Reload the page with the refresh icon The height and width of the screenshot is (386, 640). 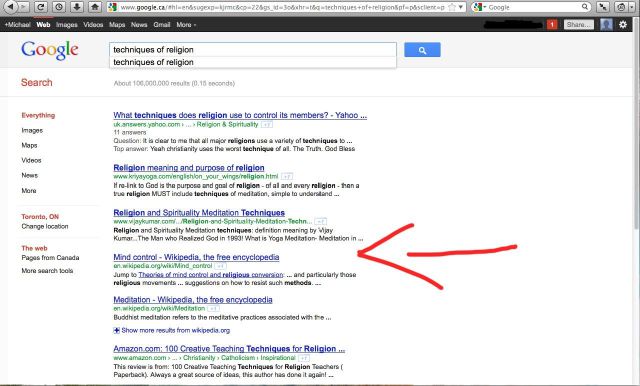[40, 7]
